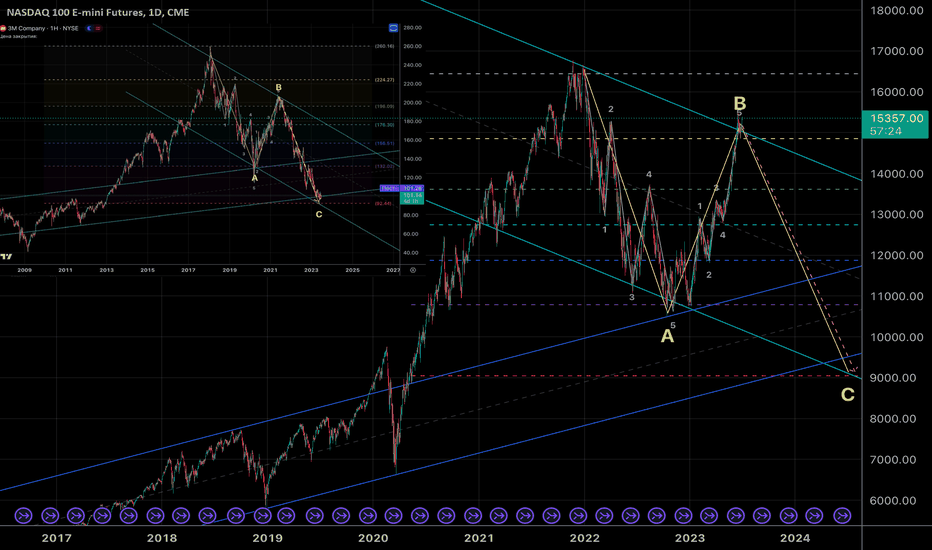Screen dimensions: 932x550
Task: Click the 2027 label on inset time axis
Action: pyautogui.click(x=393, y=270)
